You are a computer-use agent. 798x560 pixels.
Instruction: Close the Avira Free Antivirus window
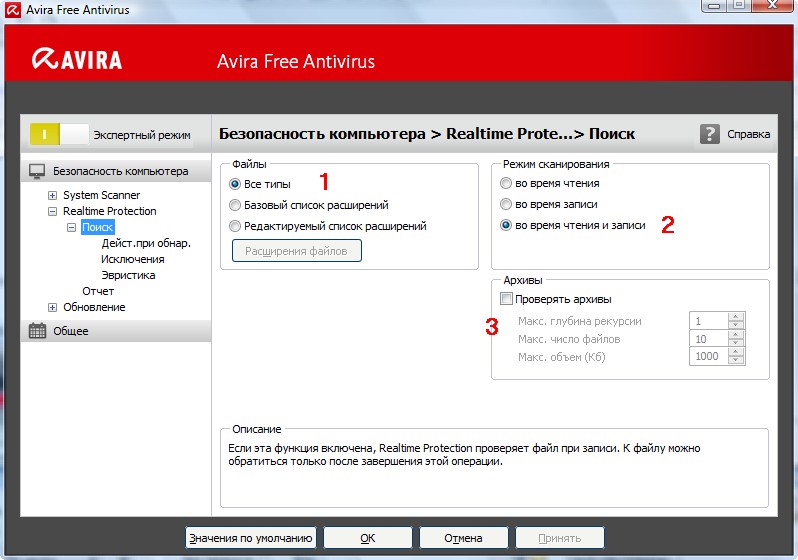point(773,6)
